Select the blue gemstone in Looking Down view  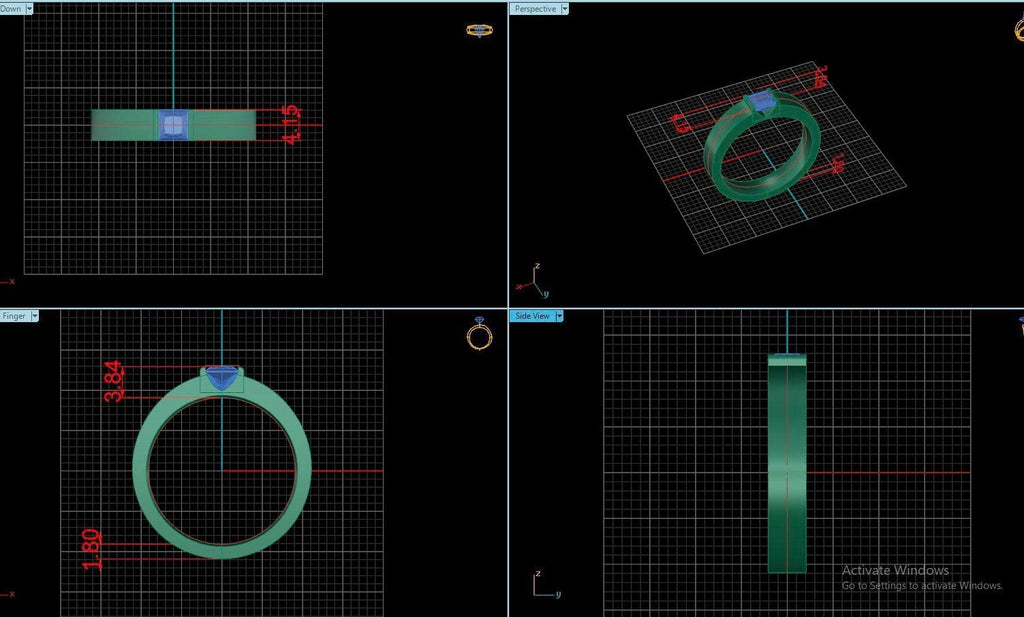point(173,125)
